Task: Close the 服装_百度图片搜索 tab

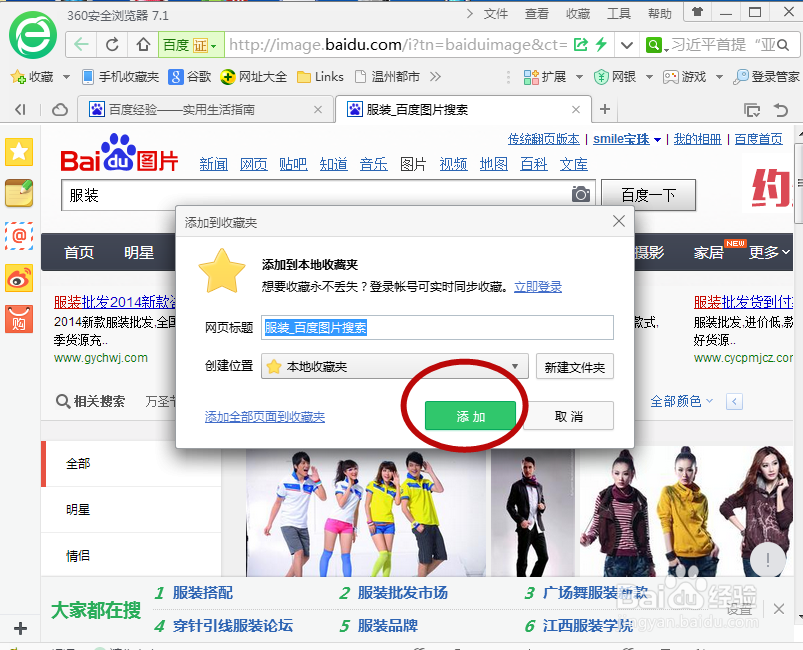Action: 576,109
